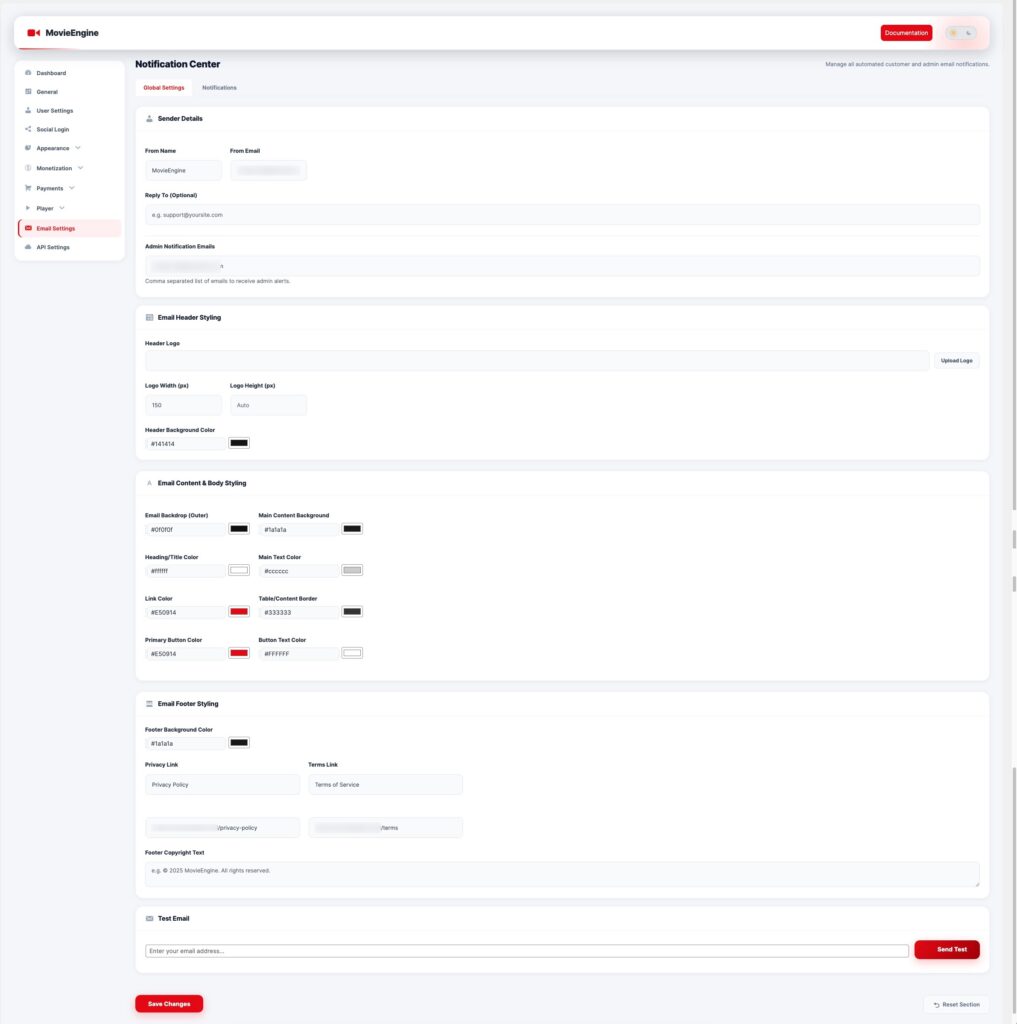
Task: Switch to the Notifications tab
Action: (219, 88)
